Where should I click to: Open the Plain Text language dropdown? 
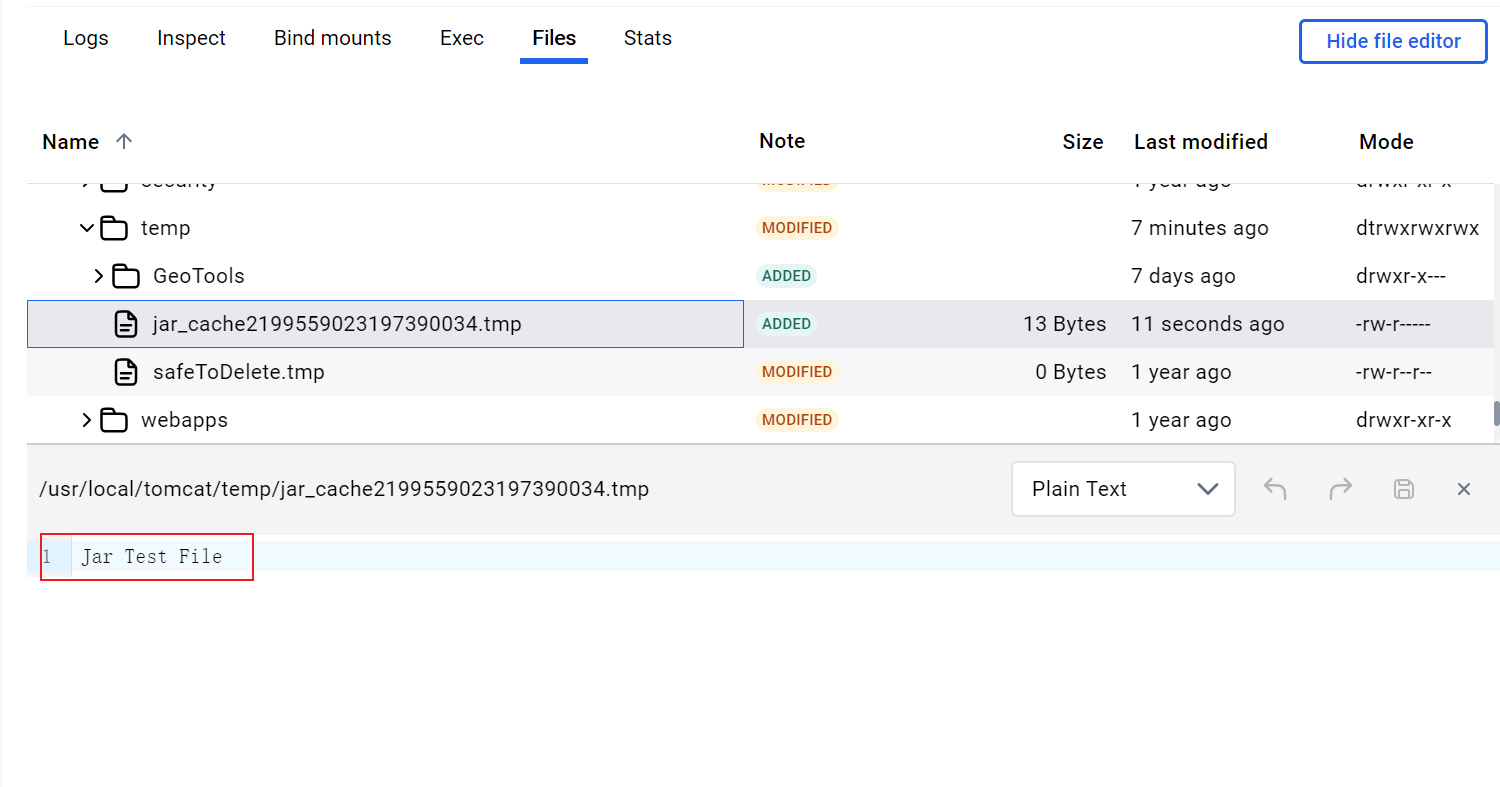point(1123,489)
